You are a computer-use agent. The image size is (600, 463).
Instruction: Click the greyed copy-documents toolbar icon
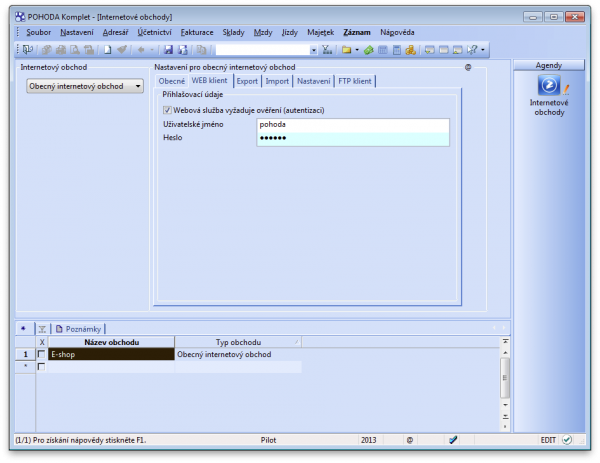tap(46, 50)
